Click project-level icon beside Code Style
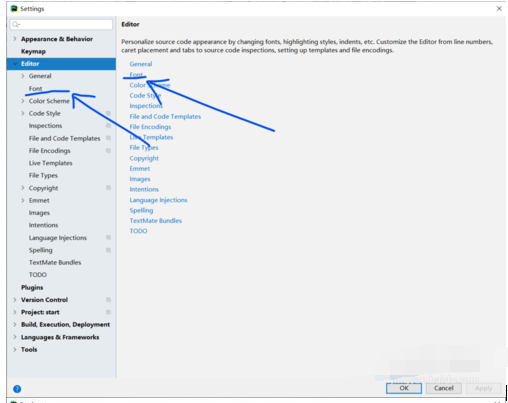Image resolution: width=508 pixels, height=403 pixels. pos(108,113)
